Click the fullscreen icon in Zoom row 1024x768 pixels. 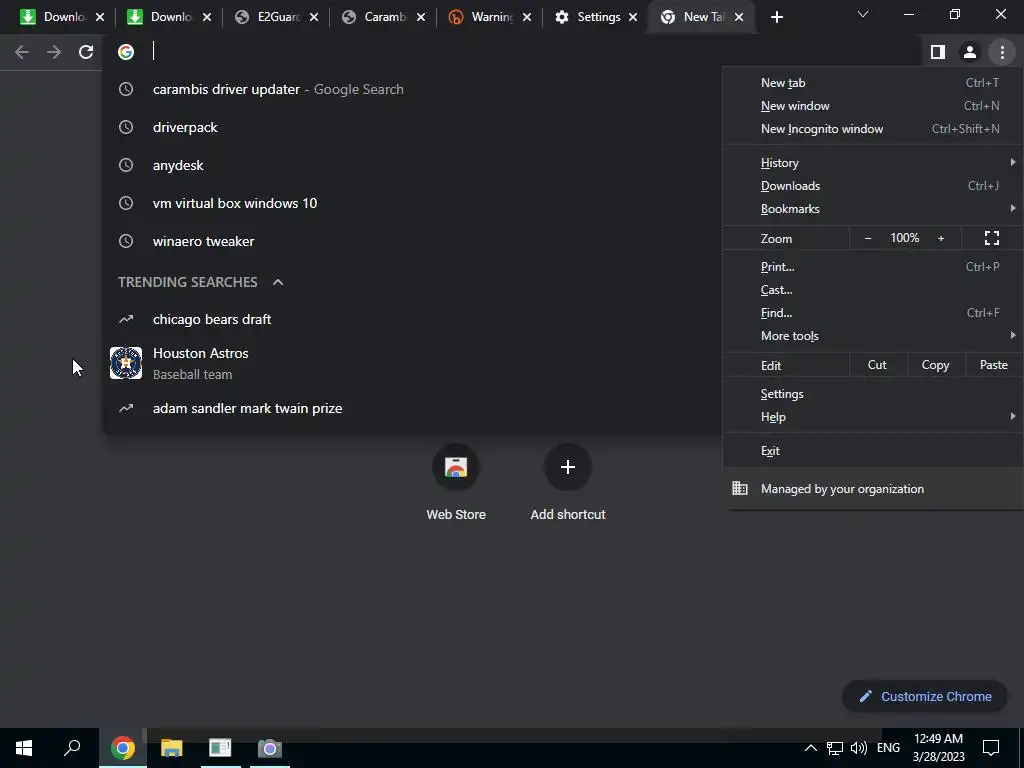pos(991,238)
